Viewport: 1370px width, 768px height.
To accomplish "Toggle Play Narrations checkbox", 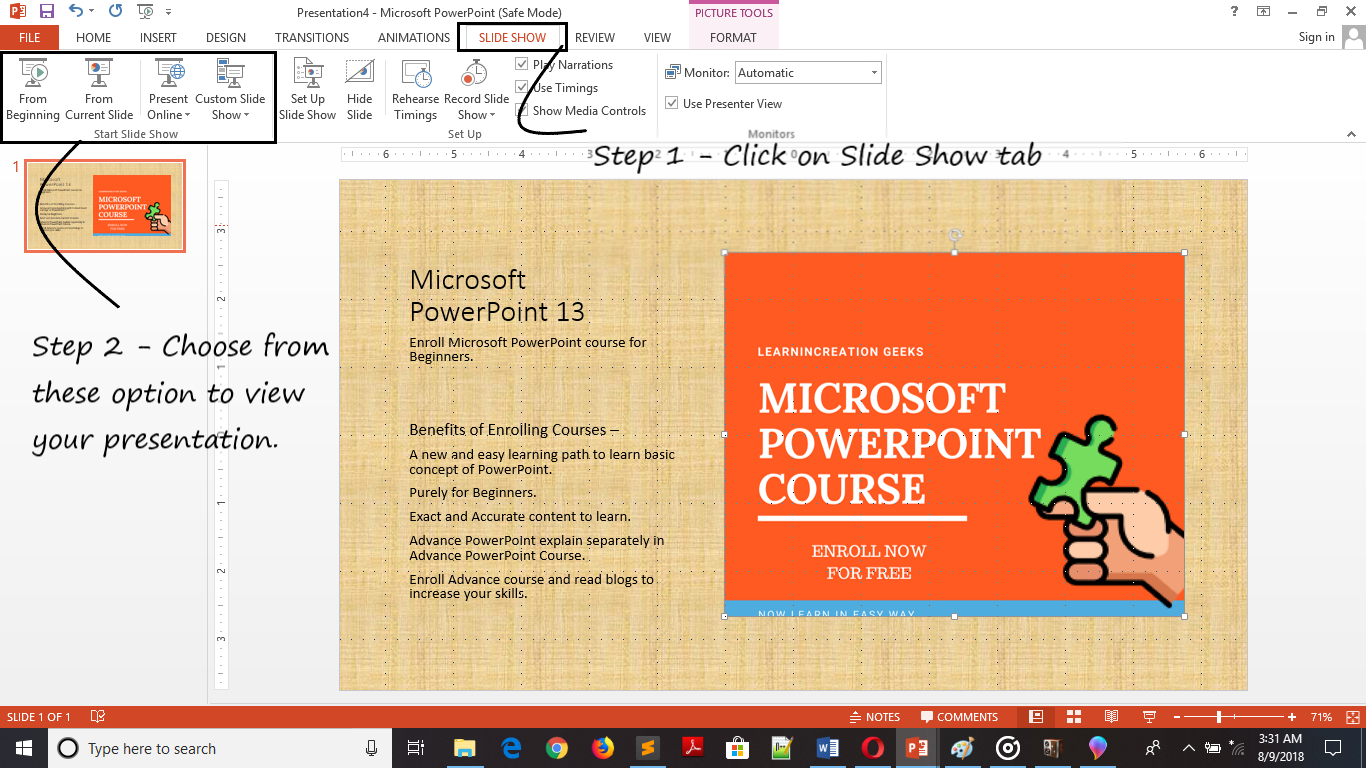I will point(522,65).
